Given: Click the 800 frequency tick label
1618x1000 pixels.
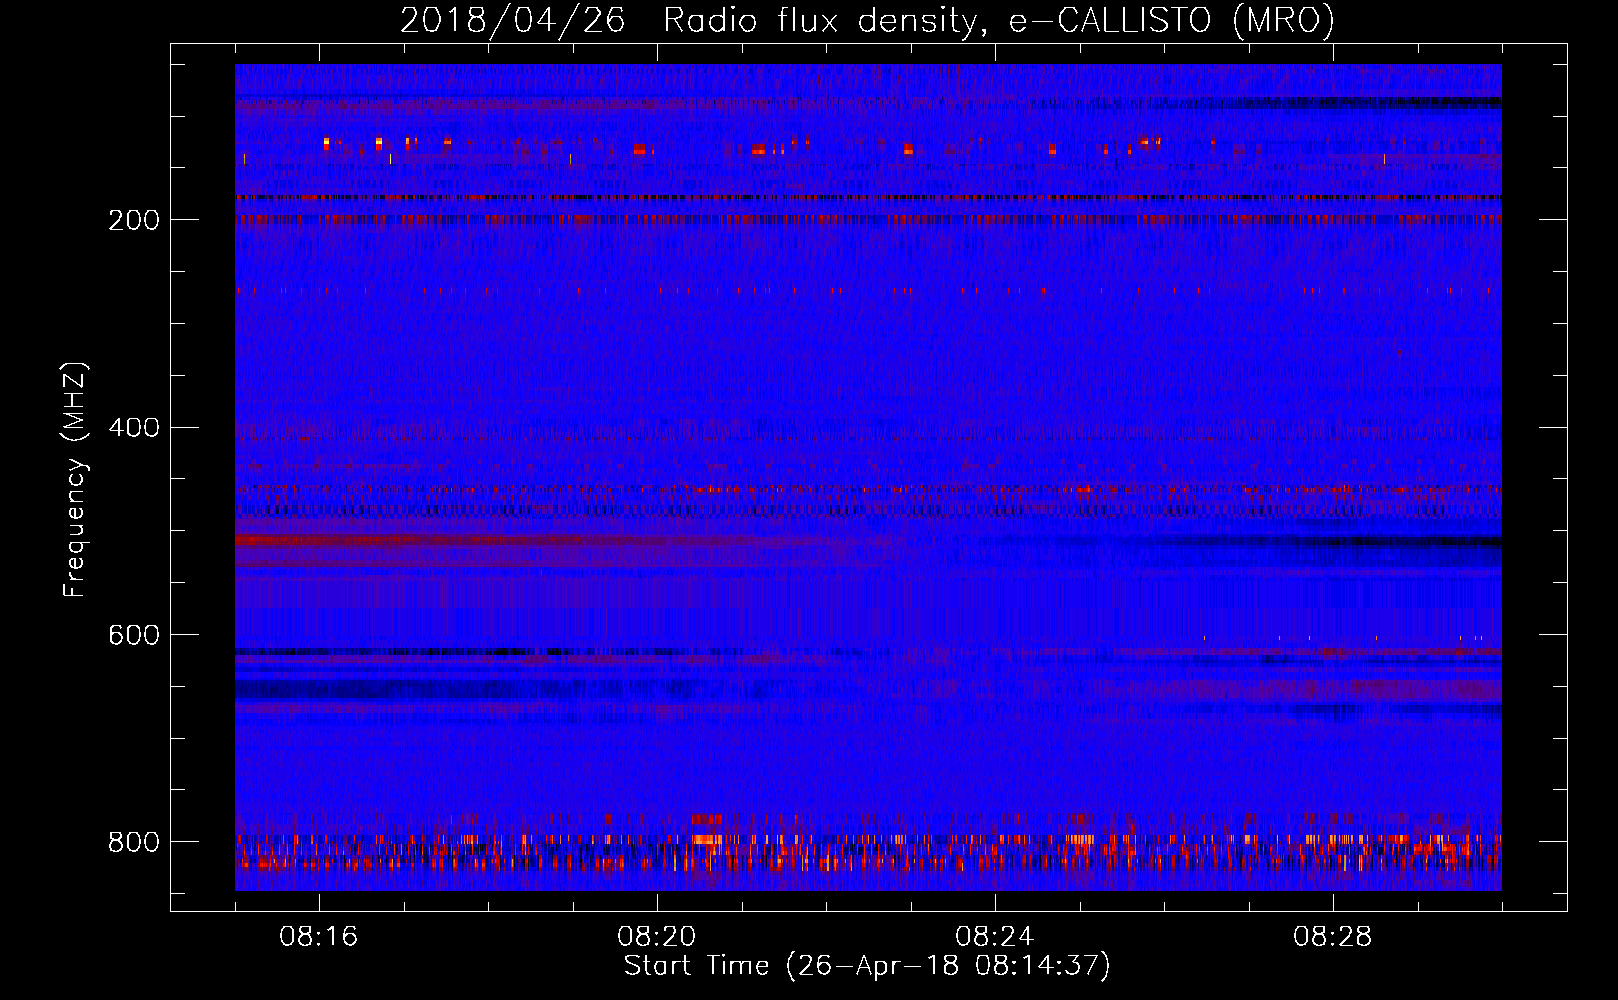Looking at the screenshot, I should 133,842.
